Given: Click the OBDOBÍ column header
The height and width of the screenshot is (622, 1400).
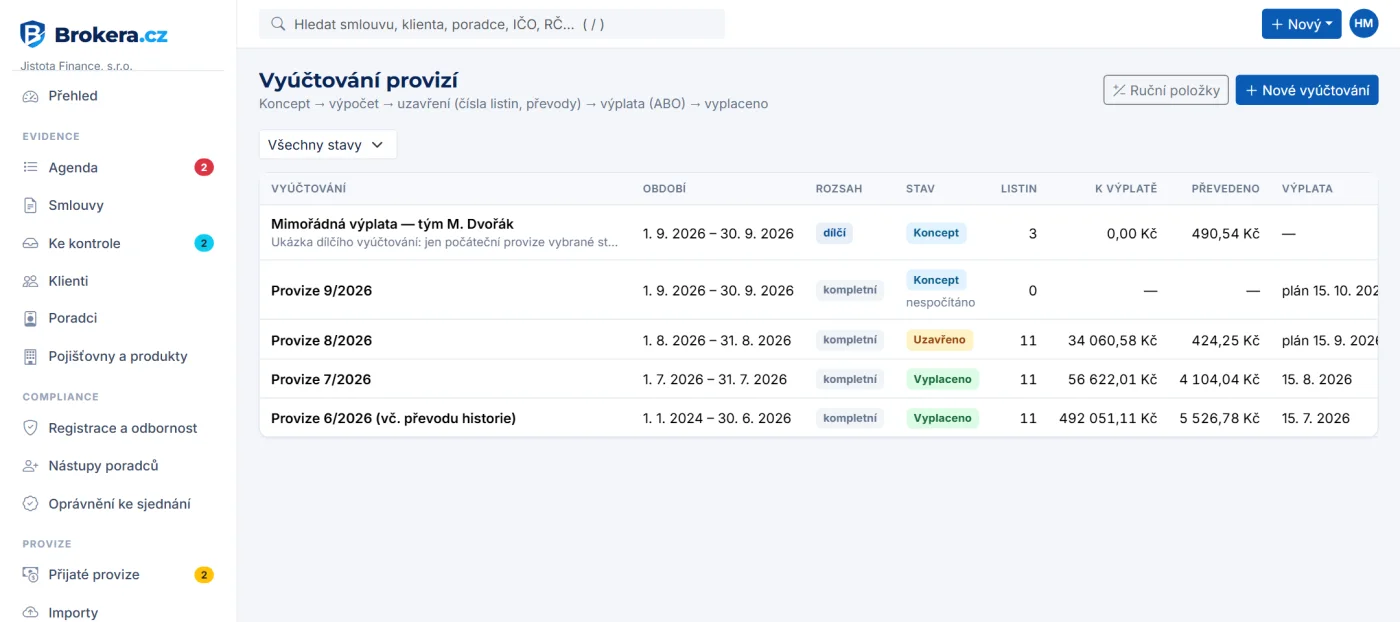Looking at the screenshot, I should coord(664,188).
